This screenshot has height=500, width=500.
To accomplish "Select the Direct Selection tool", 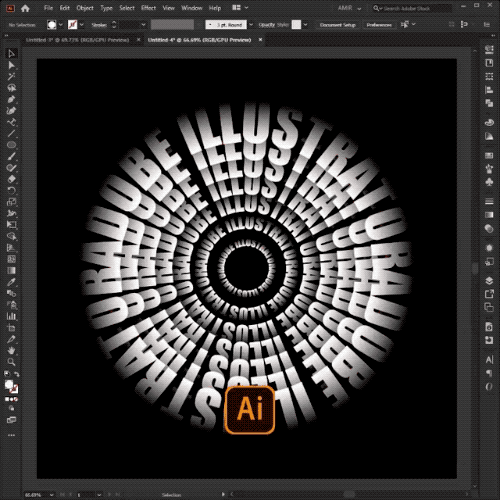I will pyautogui.click(x=11, y=65).
